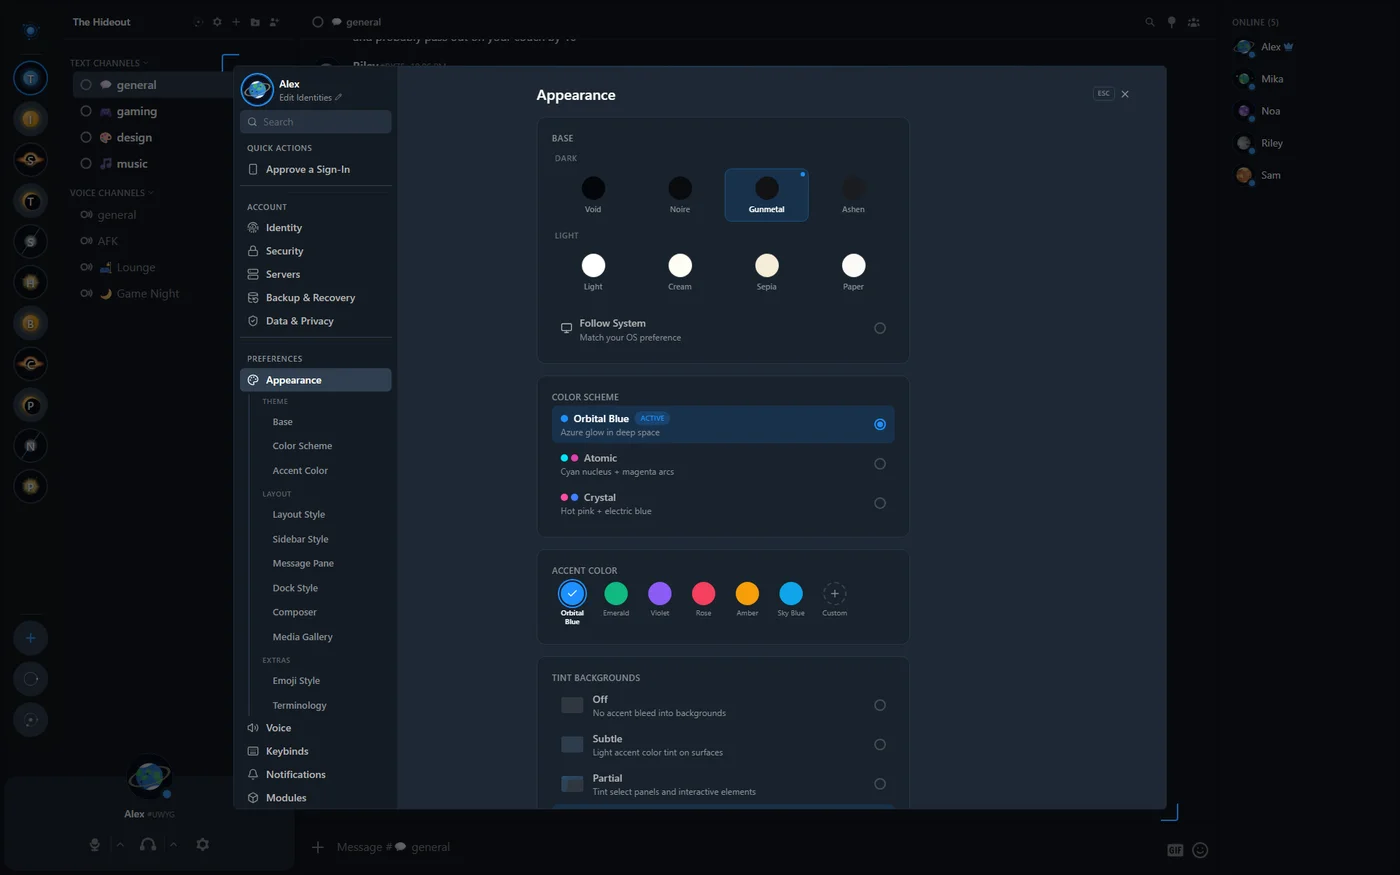1400x875 pixels.
Task: Click the Message #general input box
Action: 740,847
